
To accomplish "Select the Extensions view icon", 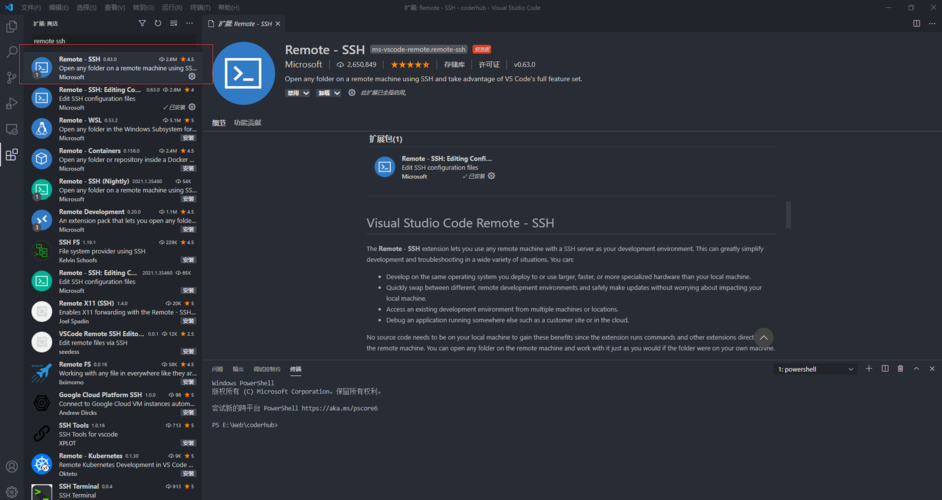I will (11, 155).
